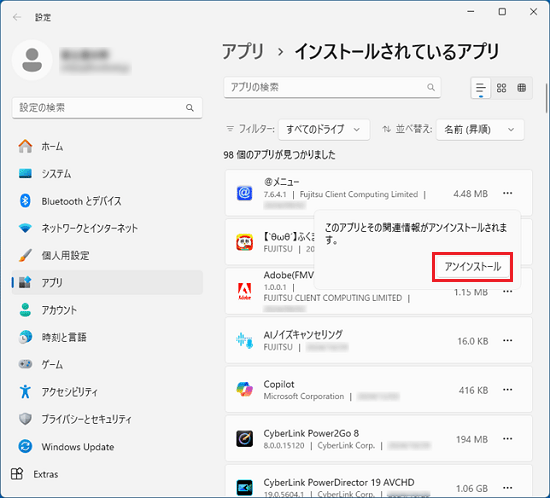Click the 4.48 MB size value

(470, 194)
